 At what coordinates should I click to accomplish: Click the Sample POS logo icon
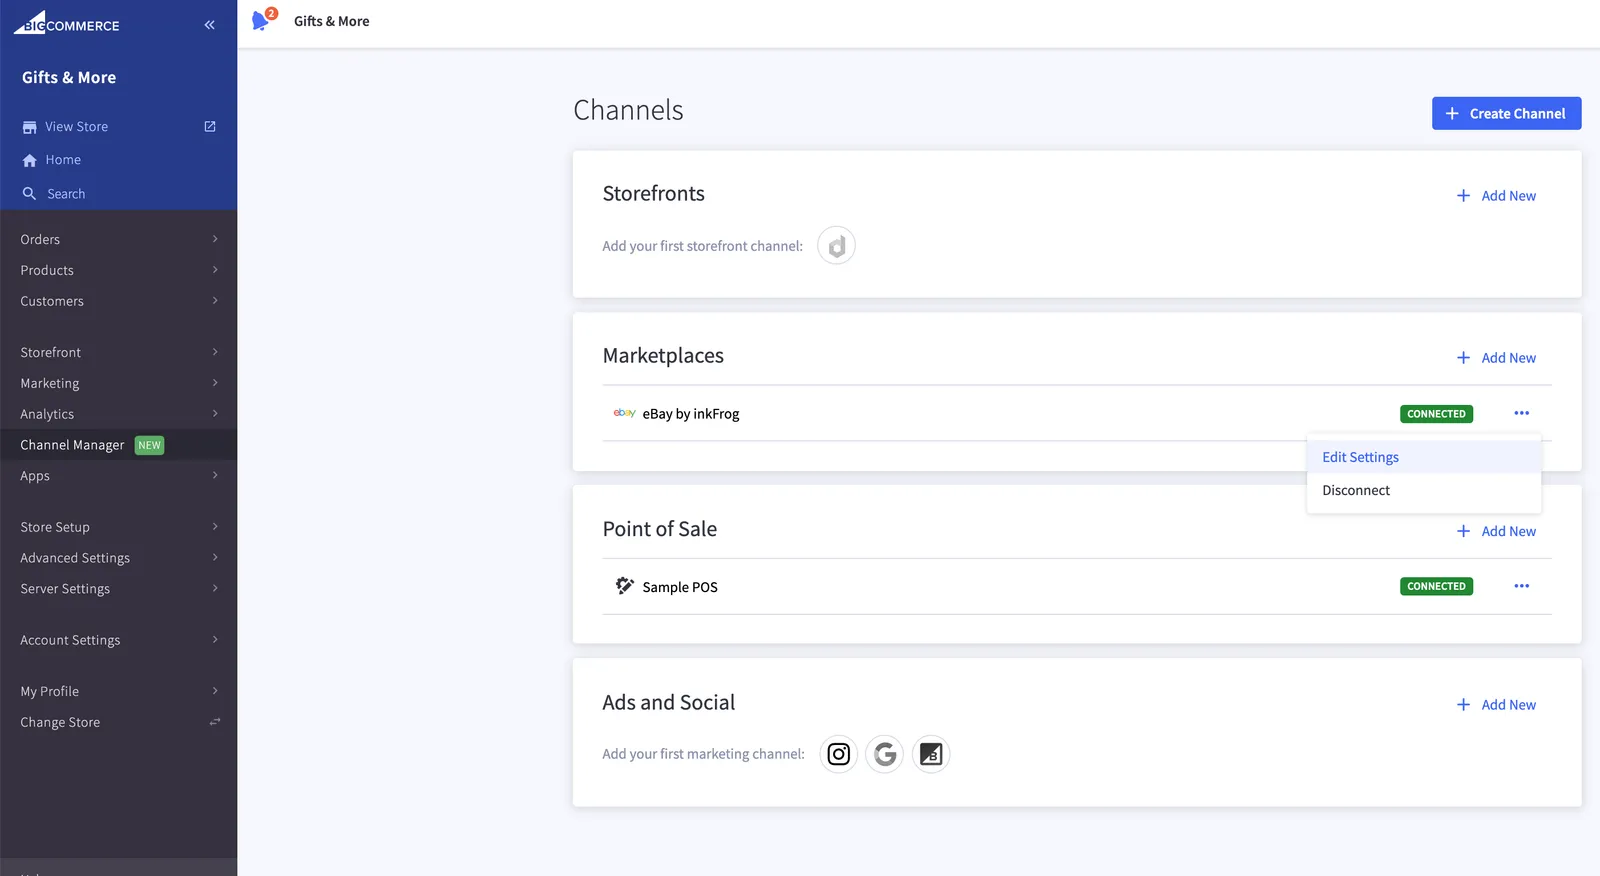[624, 586]
